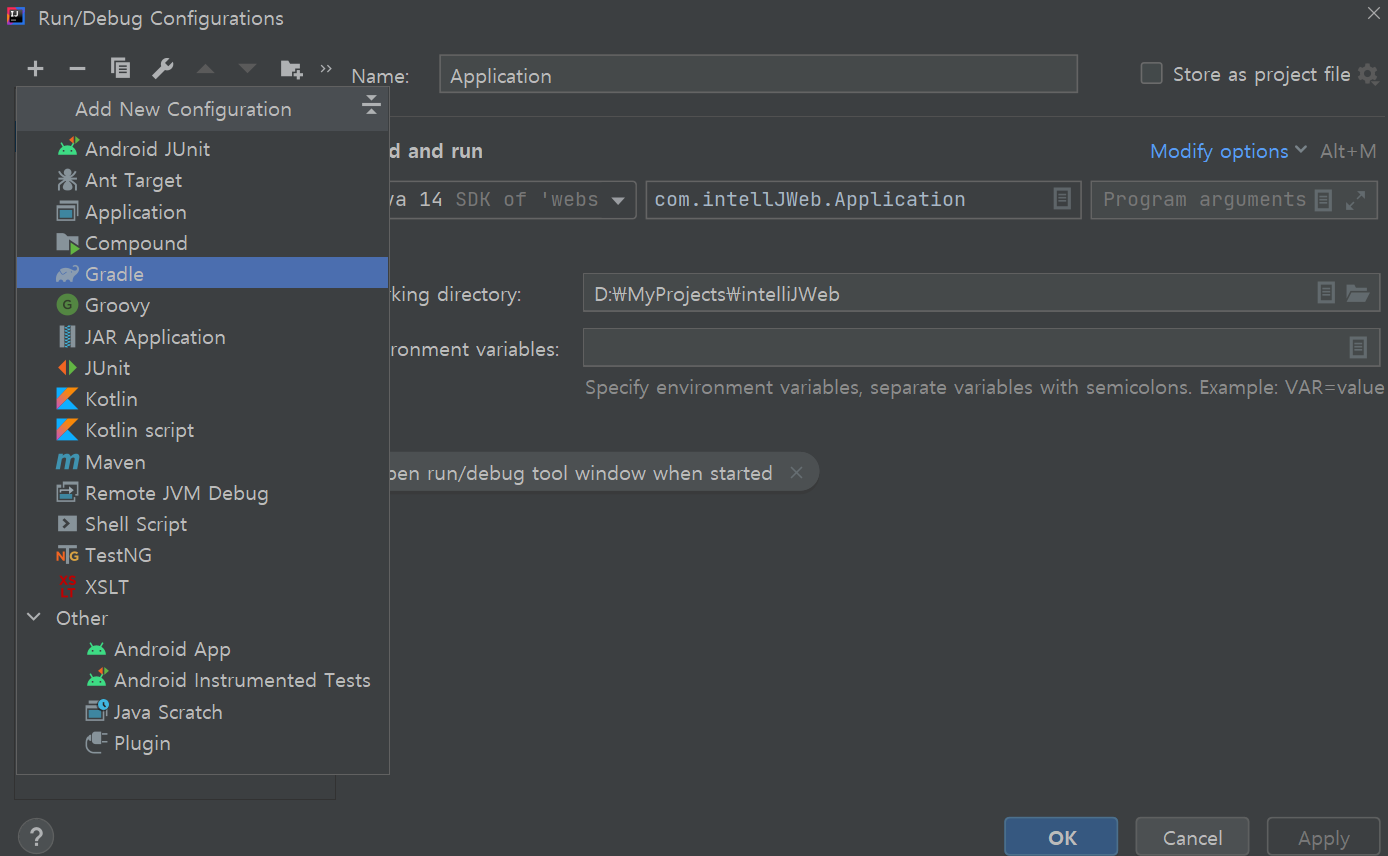The height and width of the screenshot is (856, 1388).
Task: Click the minus Remove Configuration icon
Action: point(77,69)
